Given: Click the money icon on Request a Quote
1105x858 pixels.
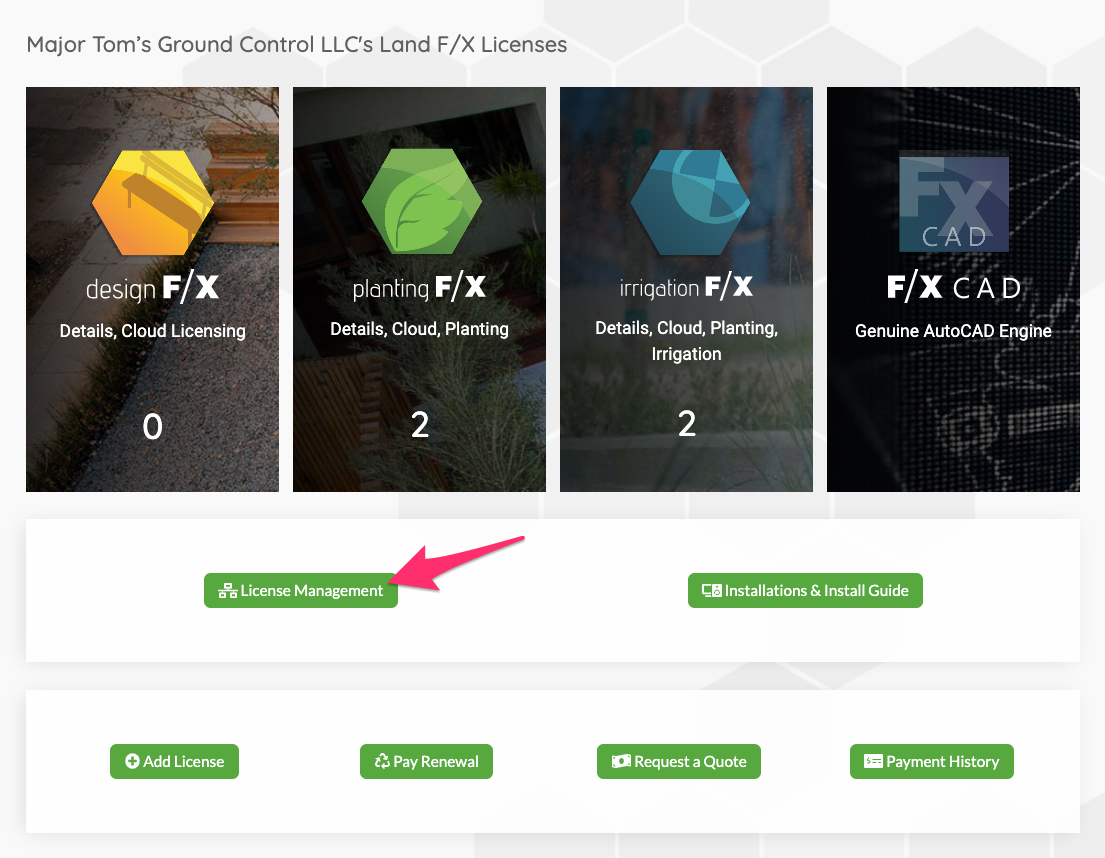Looking at the screenshot, I should (621, 761).
